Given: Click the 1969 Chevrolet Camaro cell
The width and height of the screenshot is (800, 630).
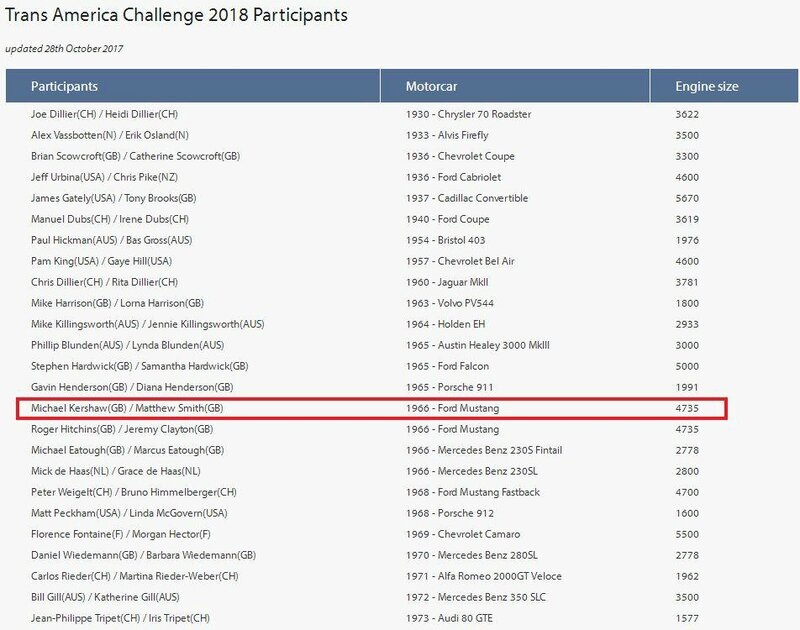Looking at the screenshot, I should (463, 534).
